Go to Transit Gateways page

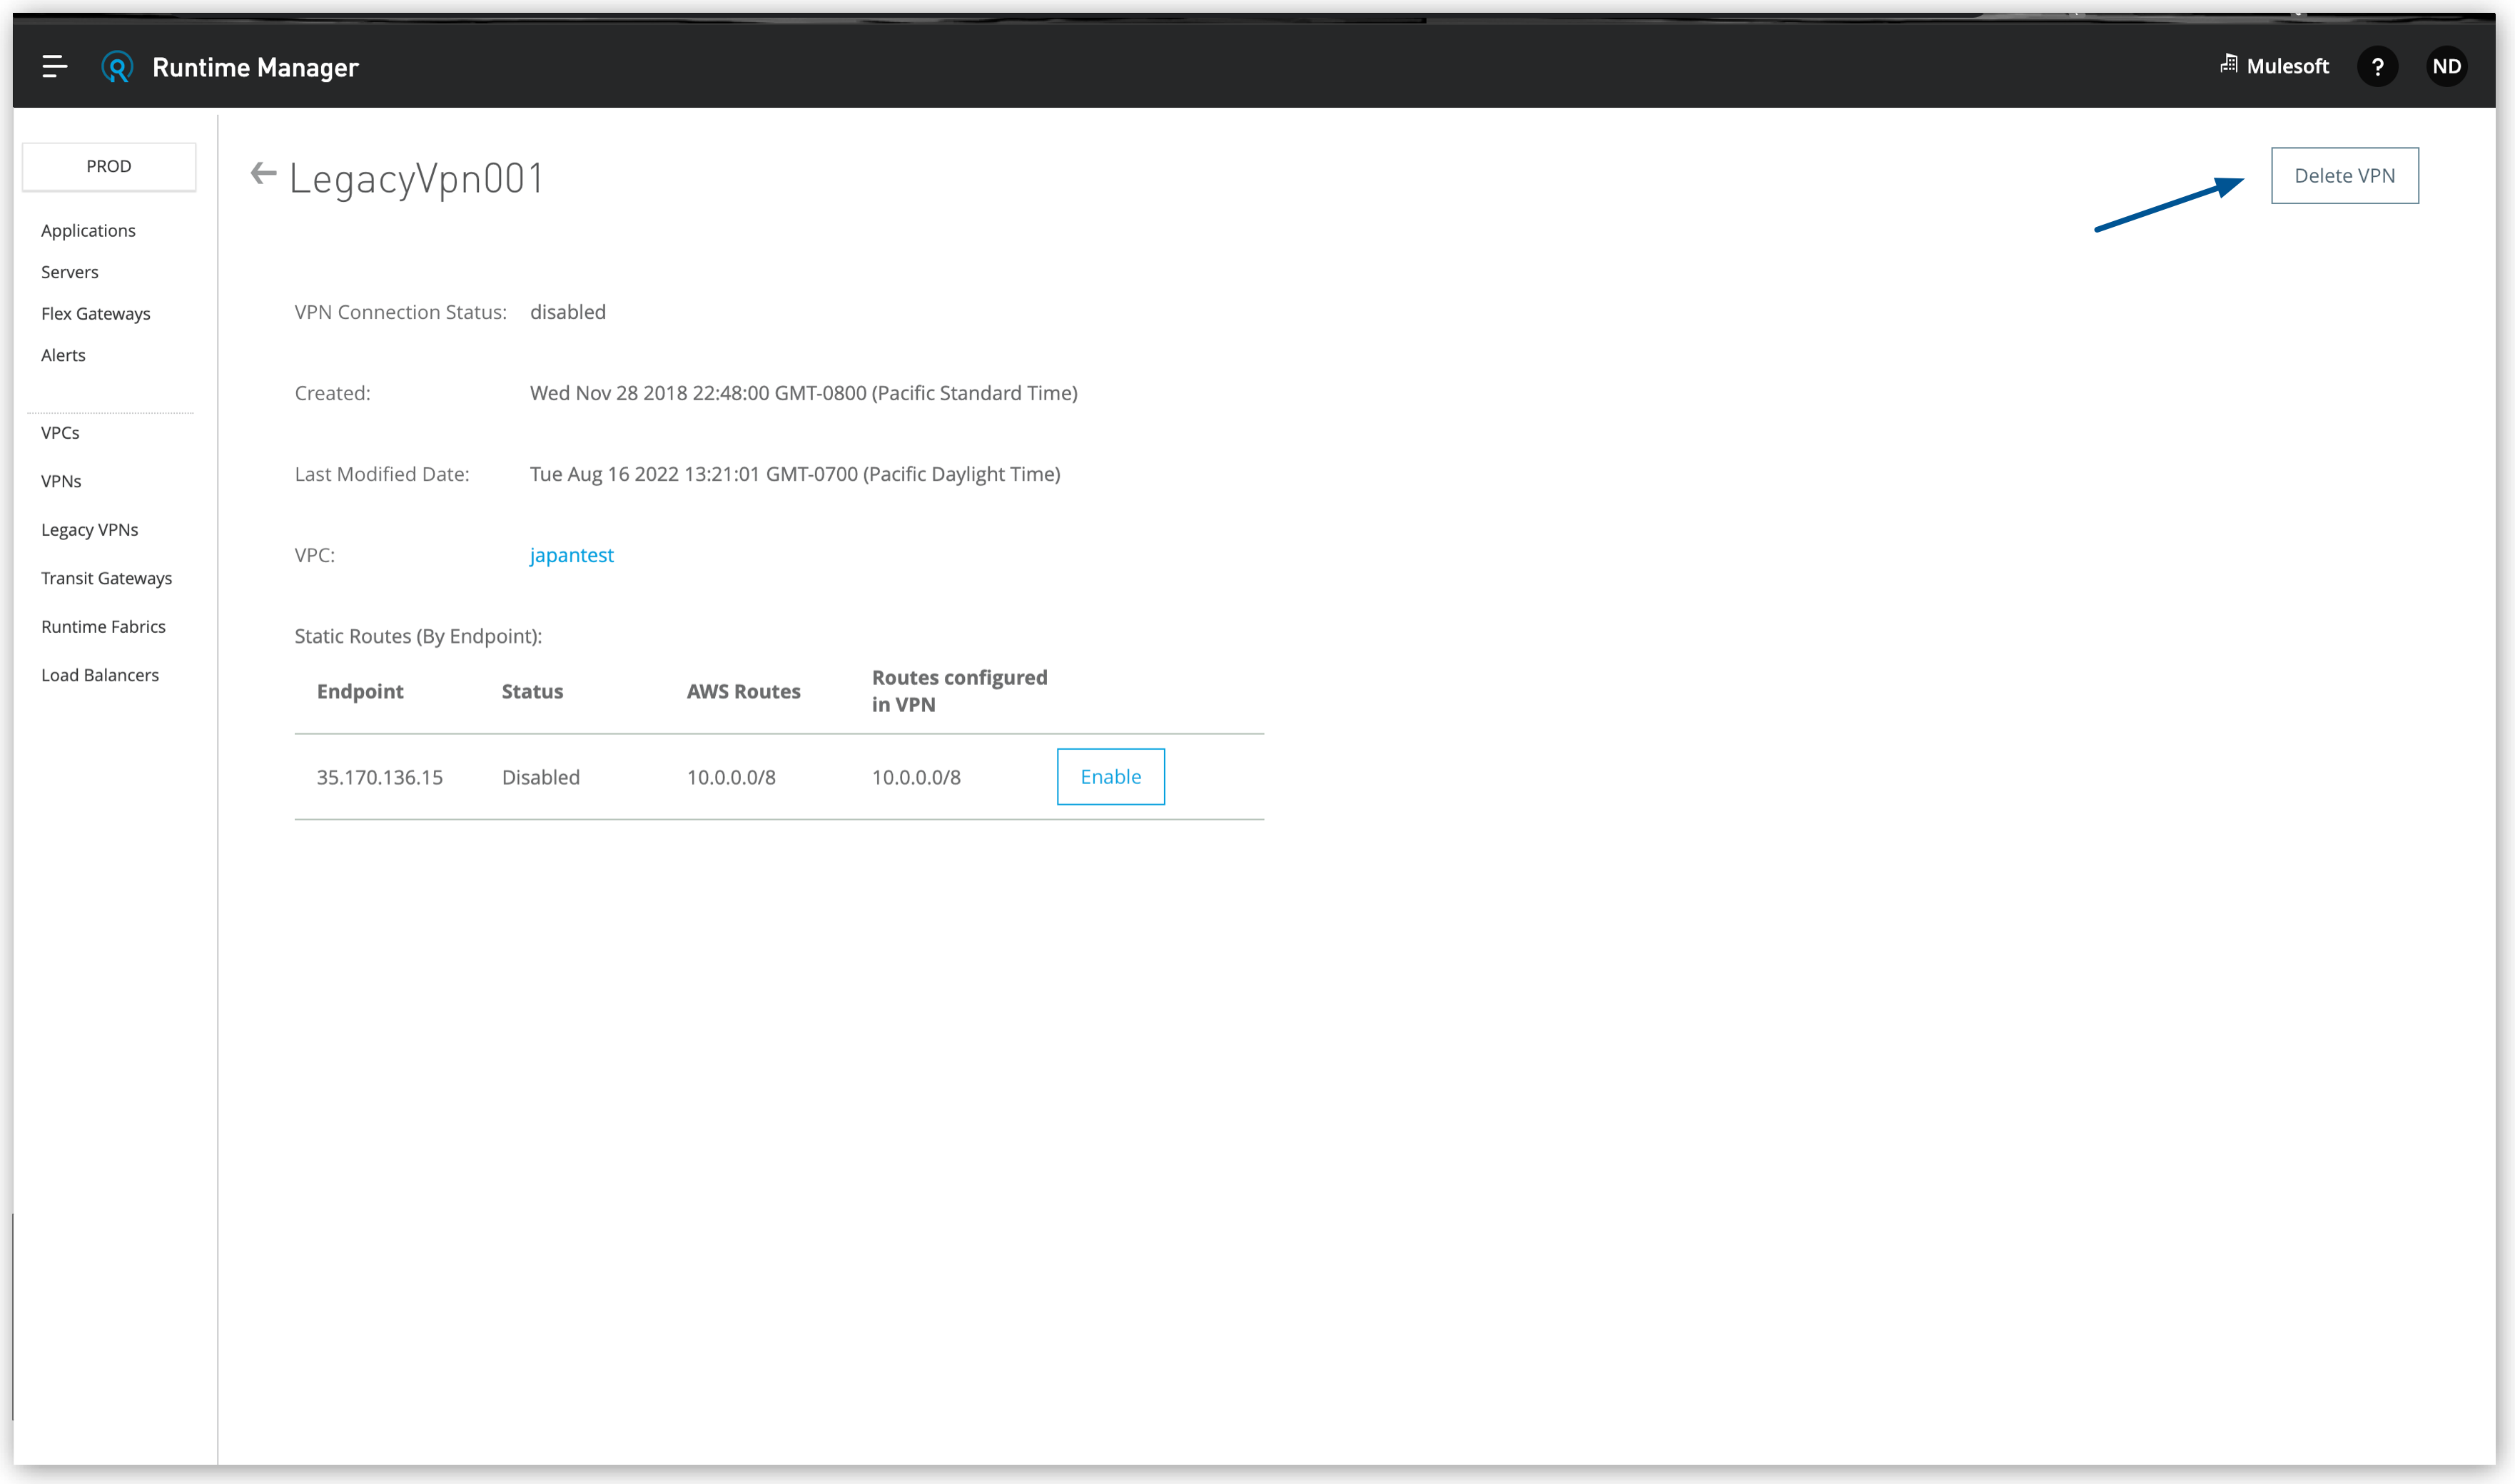click(106, 578)
